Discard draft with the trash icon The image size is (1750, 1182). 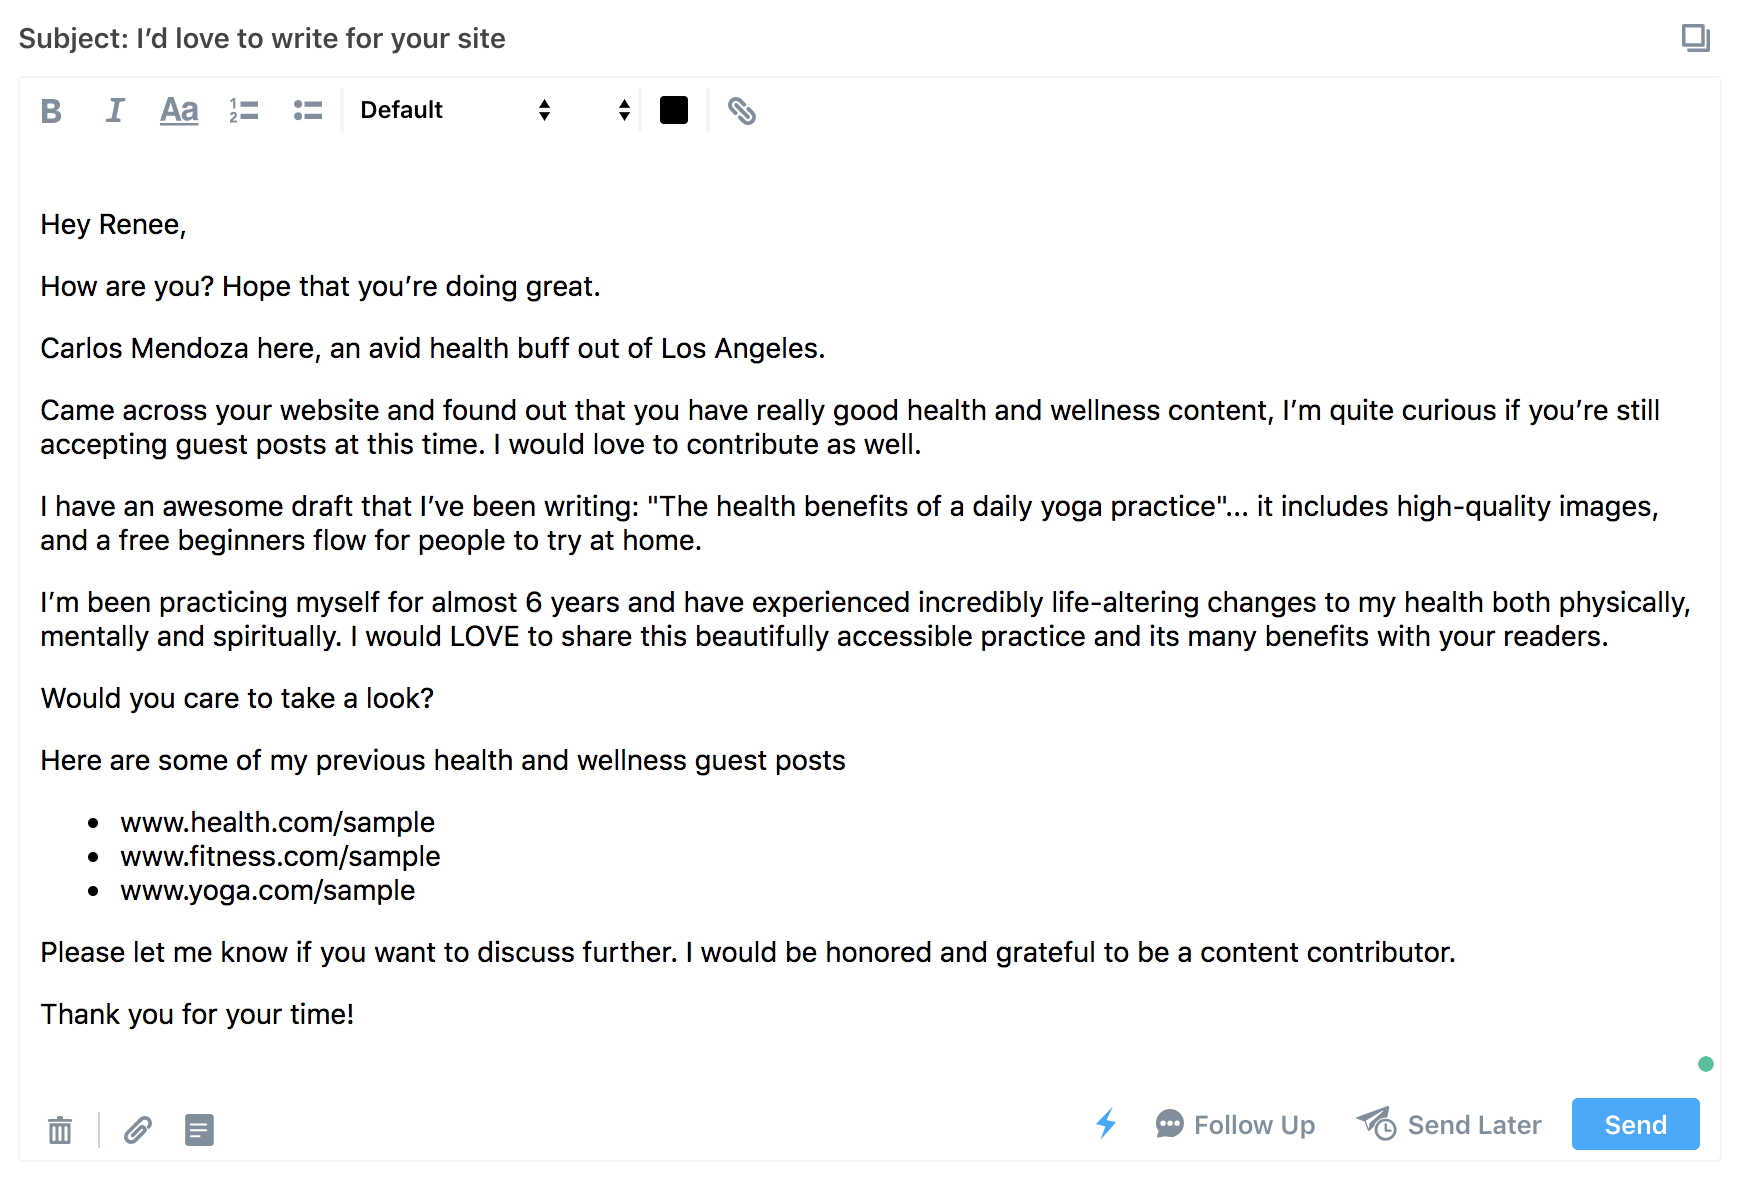[60, 1130]
